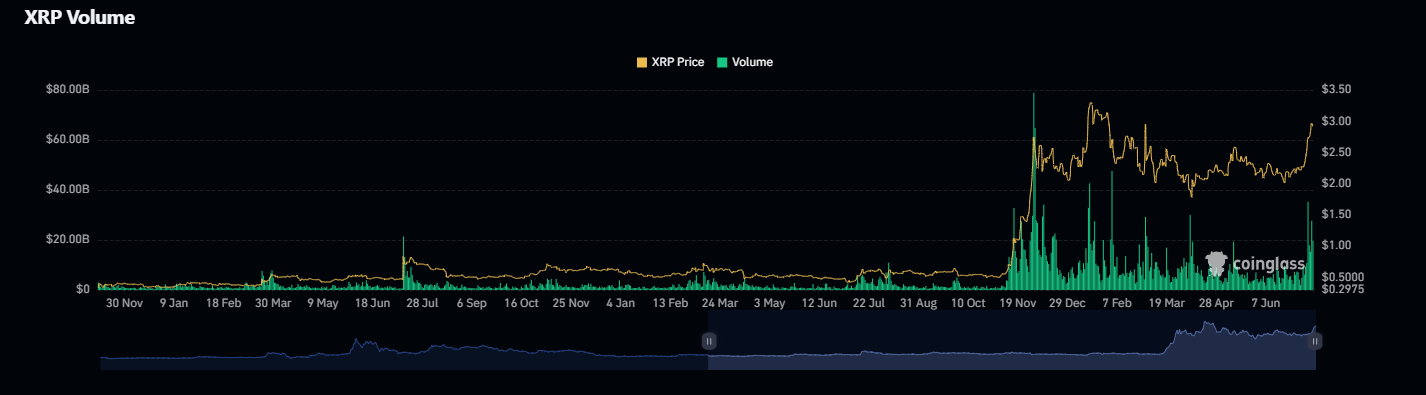Click the 4 Jan date label
Image resolution: width=1426 pixels, height=395 pixels.
[620, 303]
